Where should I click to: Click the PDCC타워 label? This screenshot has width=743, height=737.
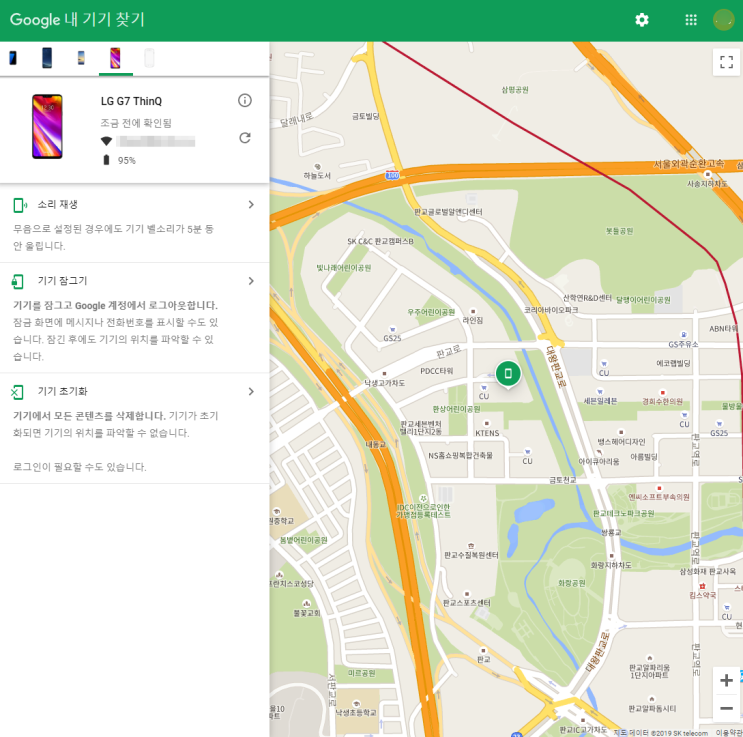pos(436,371)
